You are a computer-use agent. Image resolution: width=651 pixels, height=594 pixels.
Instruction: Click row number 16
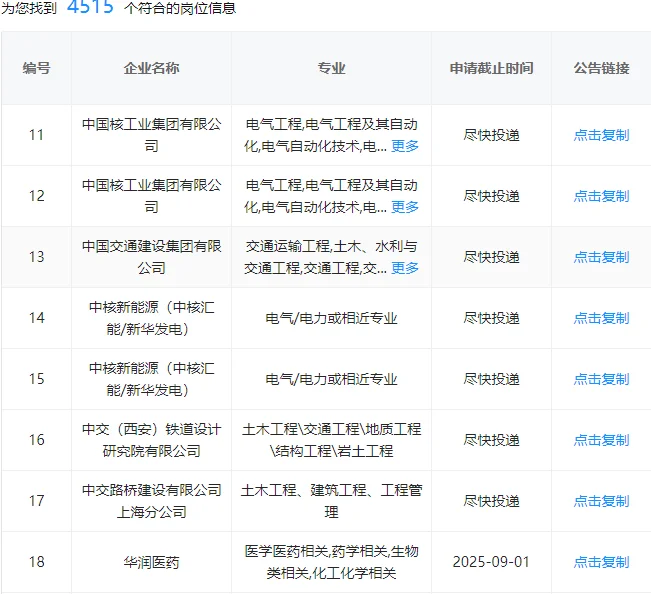(37, 440)
